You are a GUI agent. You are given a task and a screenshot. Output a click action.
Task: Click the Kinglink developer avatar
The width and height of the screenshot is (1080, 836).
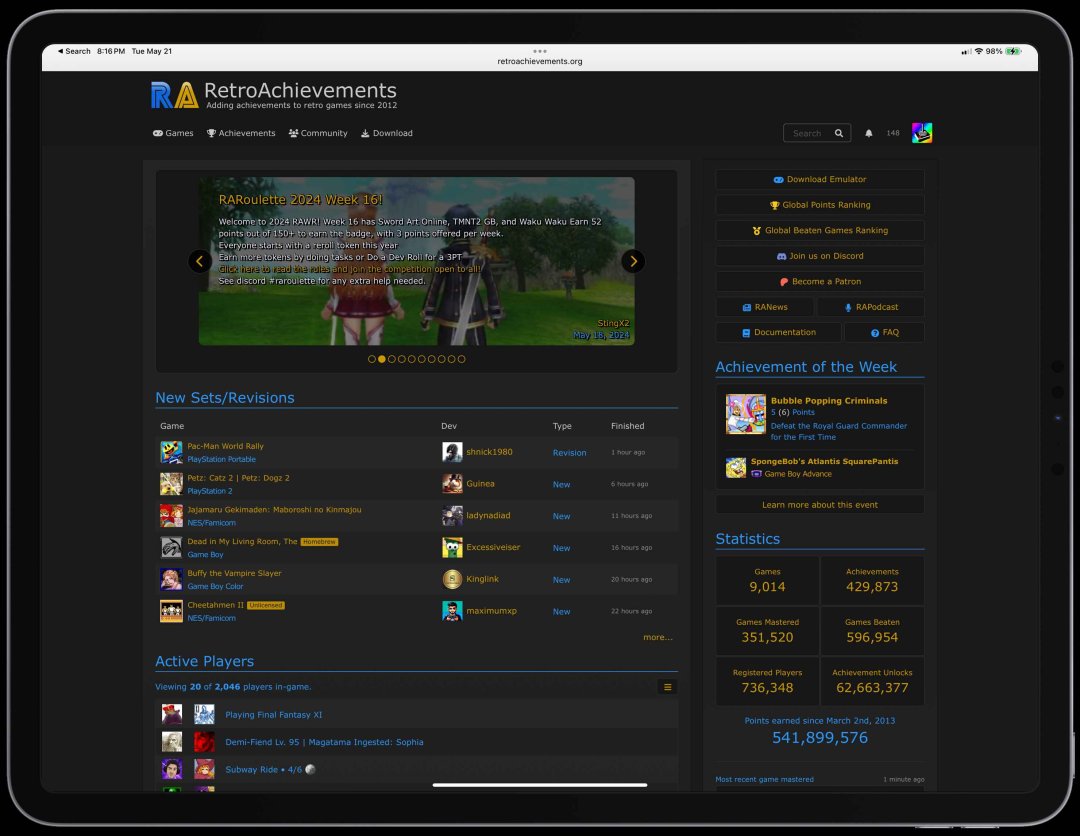point(452,579)
